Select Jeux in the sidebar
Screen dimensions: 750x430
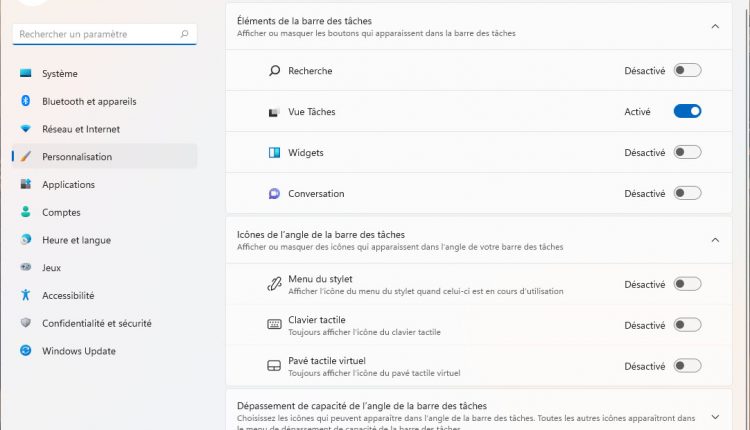[51, 268]
